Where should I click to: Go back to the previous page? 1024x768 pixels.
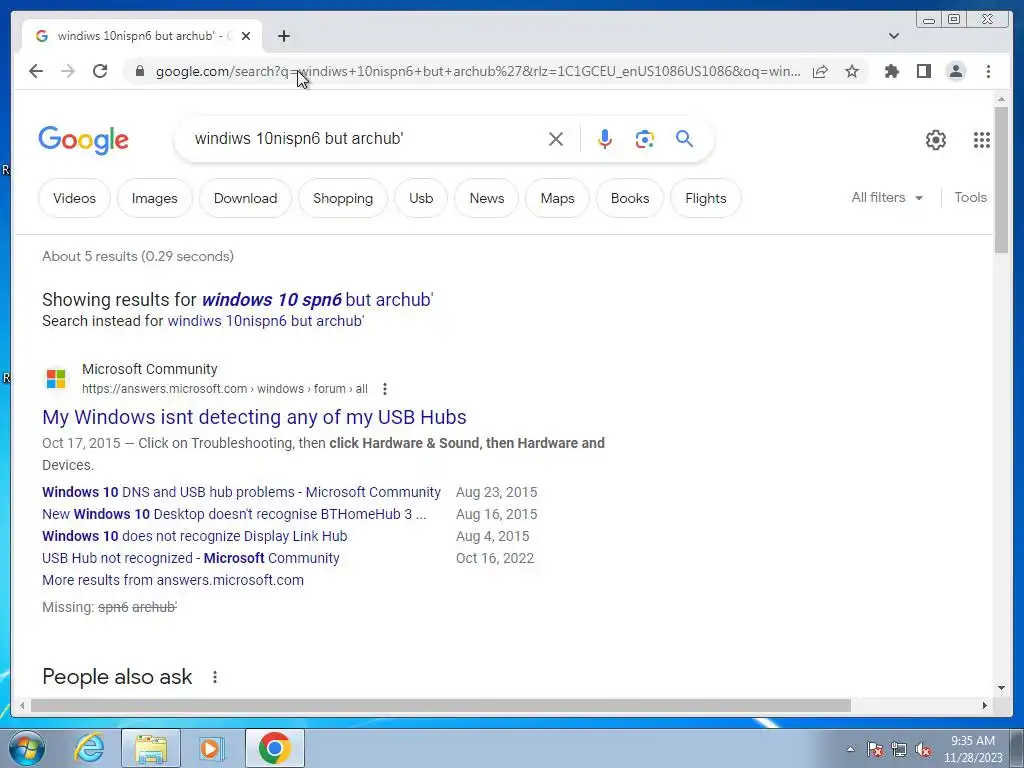pos(36,71)
